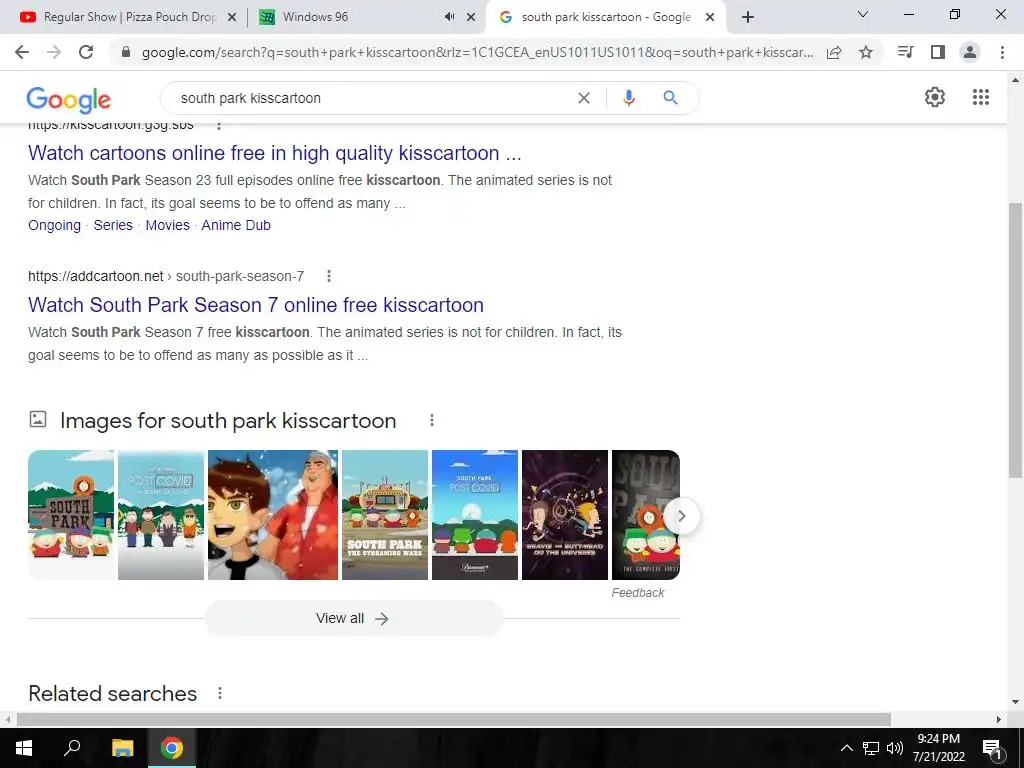Open the Beavis and Butt-Head thumbnail

pos(565,515)
